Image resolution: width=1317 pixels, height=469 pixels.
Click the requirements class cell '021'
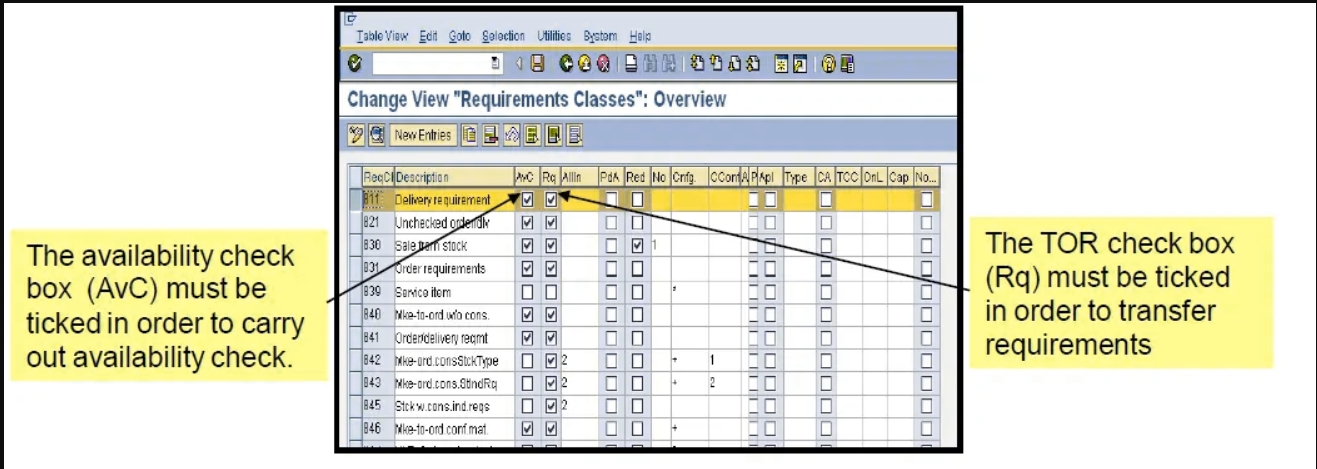tap(377, 223)
